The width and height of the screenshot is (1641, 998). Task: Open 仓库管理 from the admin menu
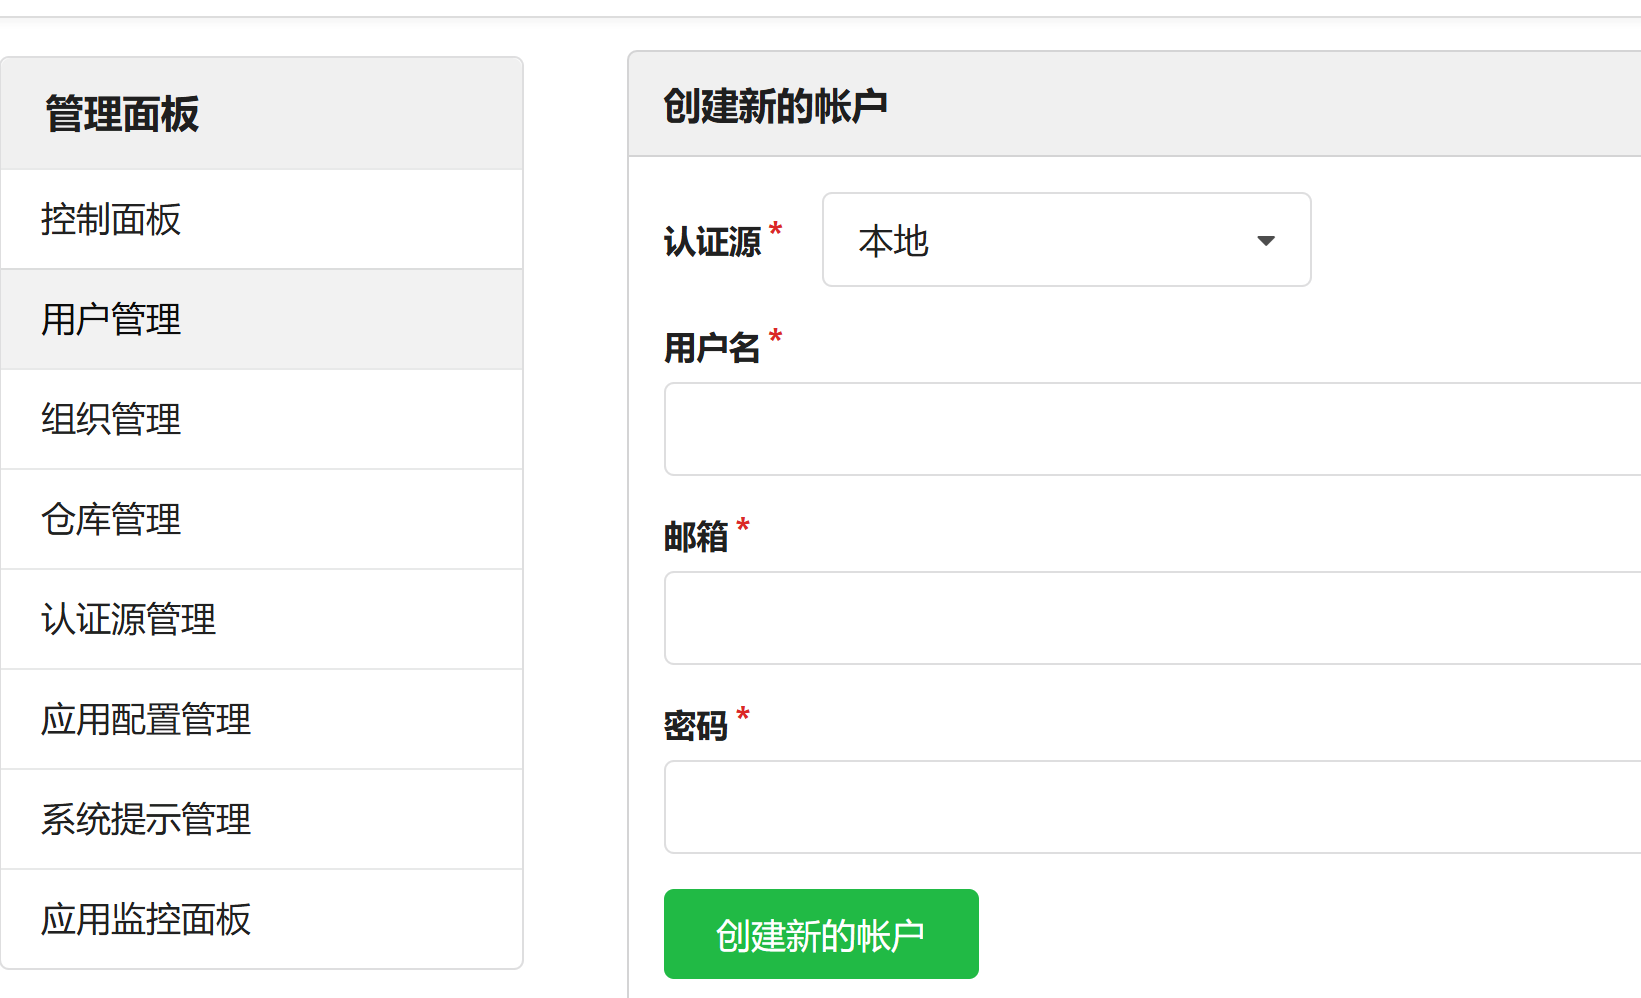(111, 520)
